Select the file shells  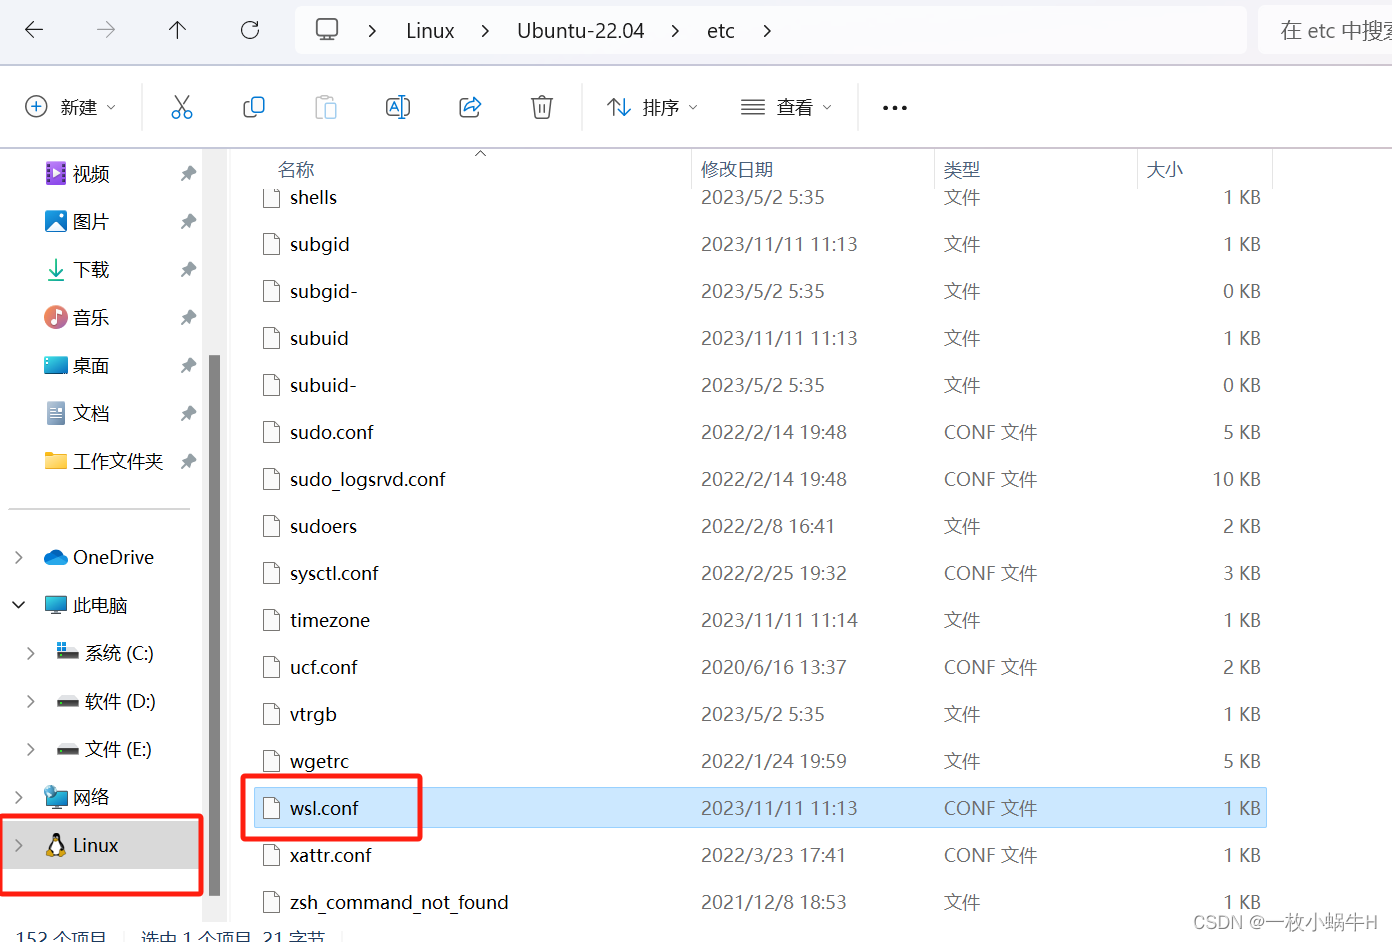(x=313, y=197)
